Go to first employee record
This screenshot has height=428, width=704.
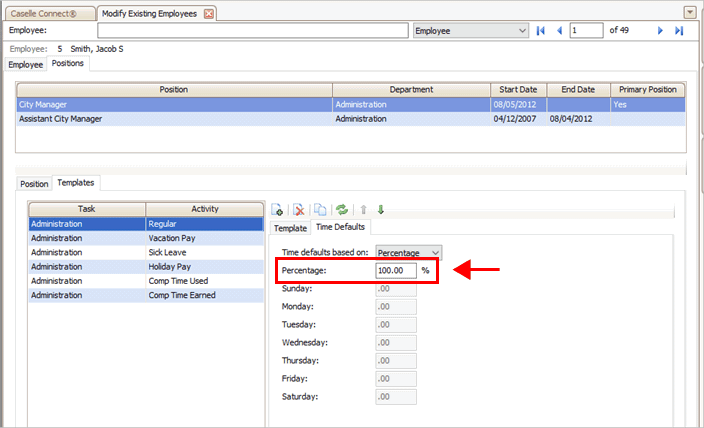pos(541,31)
